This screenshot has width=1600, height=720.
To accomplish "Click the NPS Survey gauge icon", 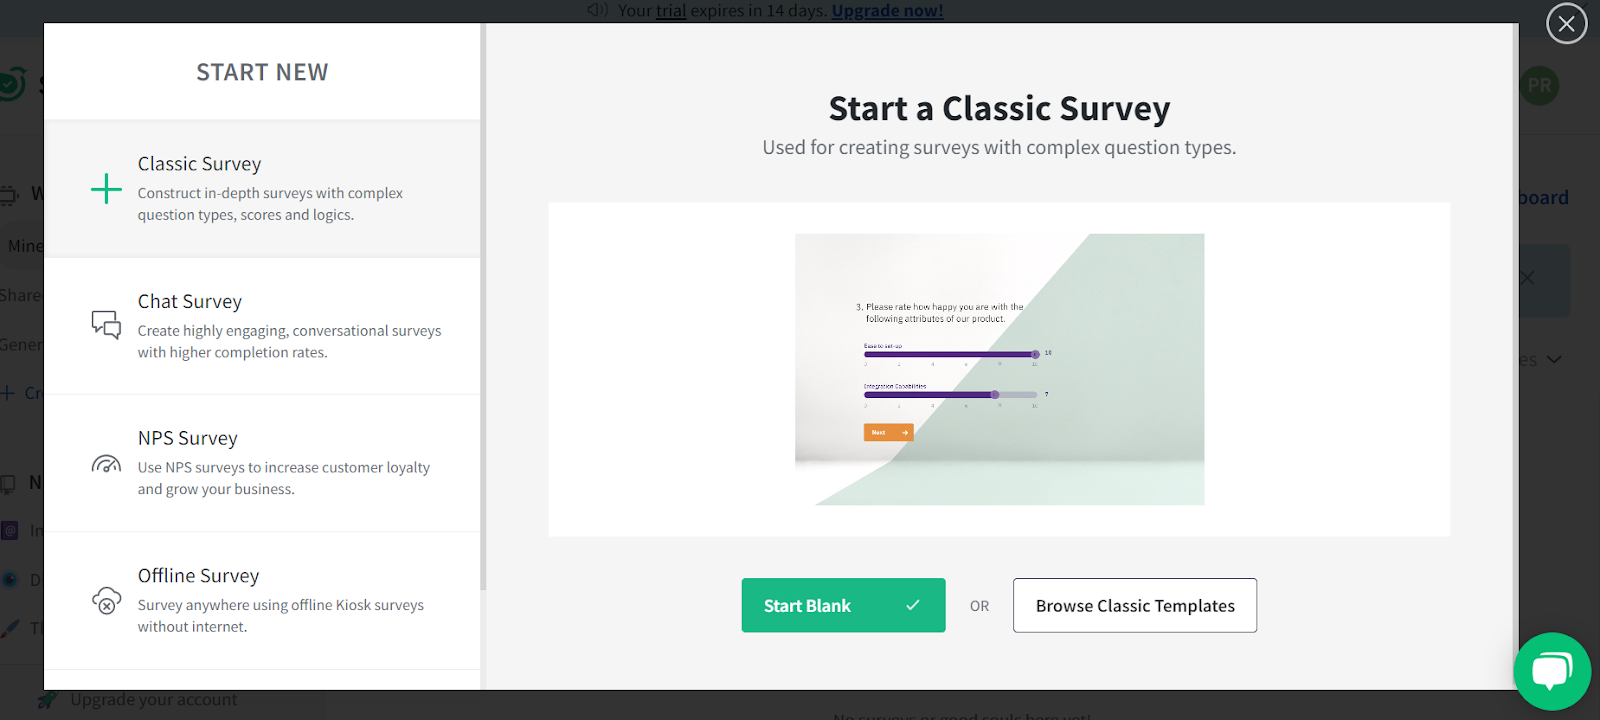I will [x=106, y=463].
